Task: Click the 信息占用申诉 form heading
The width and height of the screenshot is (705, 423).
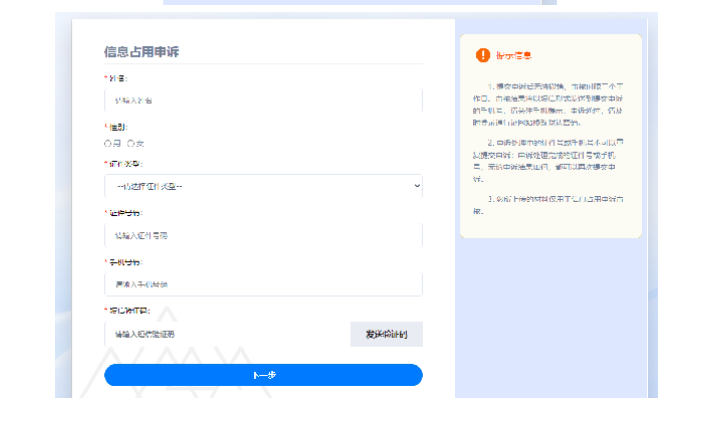Action: (142, 52)
